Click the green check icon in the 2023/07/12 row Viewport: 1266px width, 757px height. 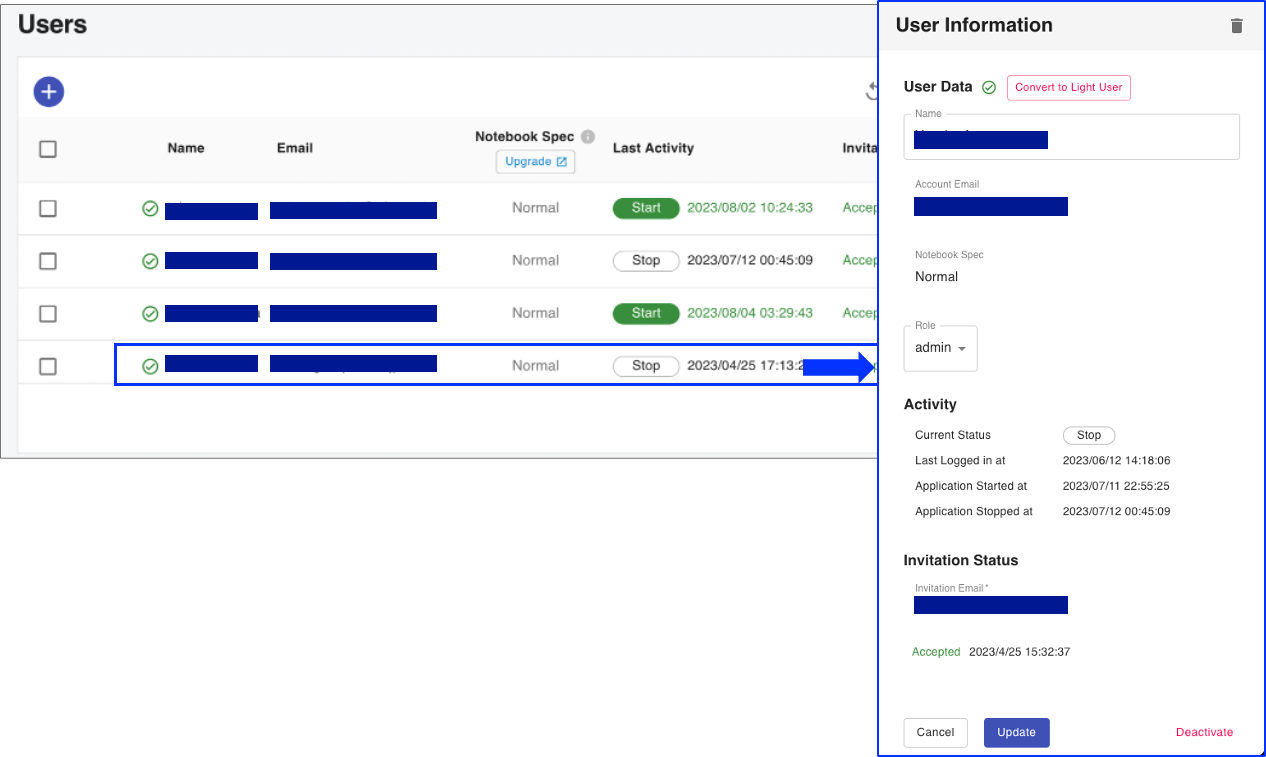150,261
